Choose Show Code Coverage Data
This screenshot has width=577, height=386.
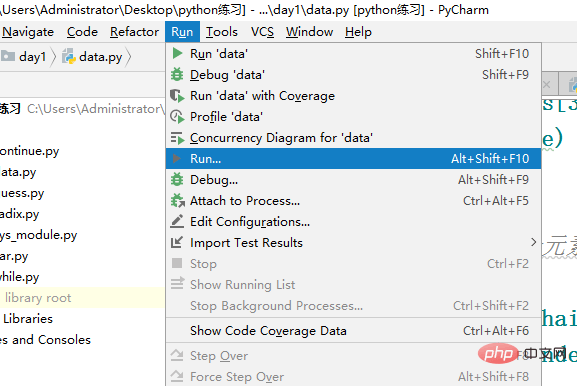click(x=353, y=331)
